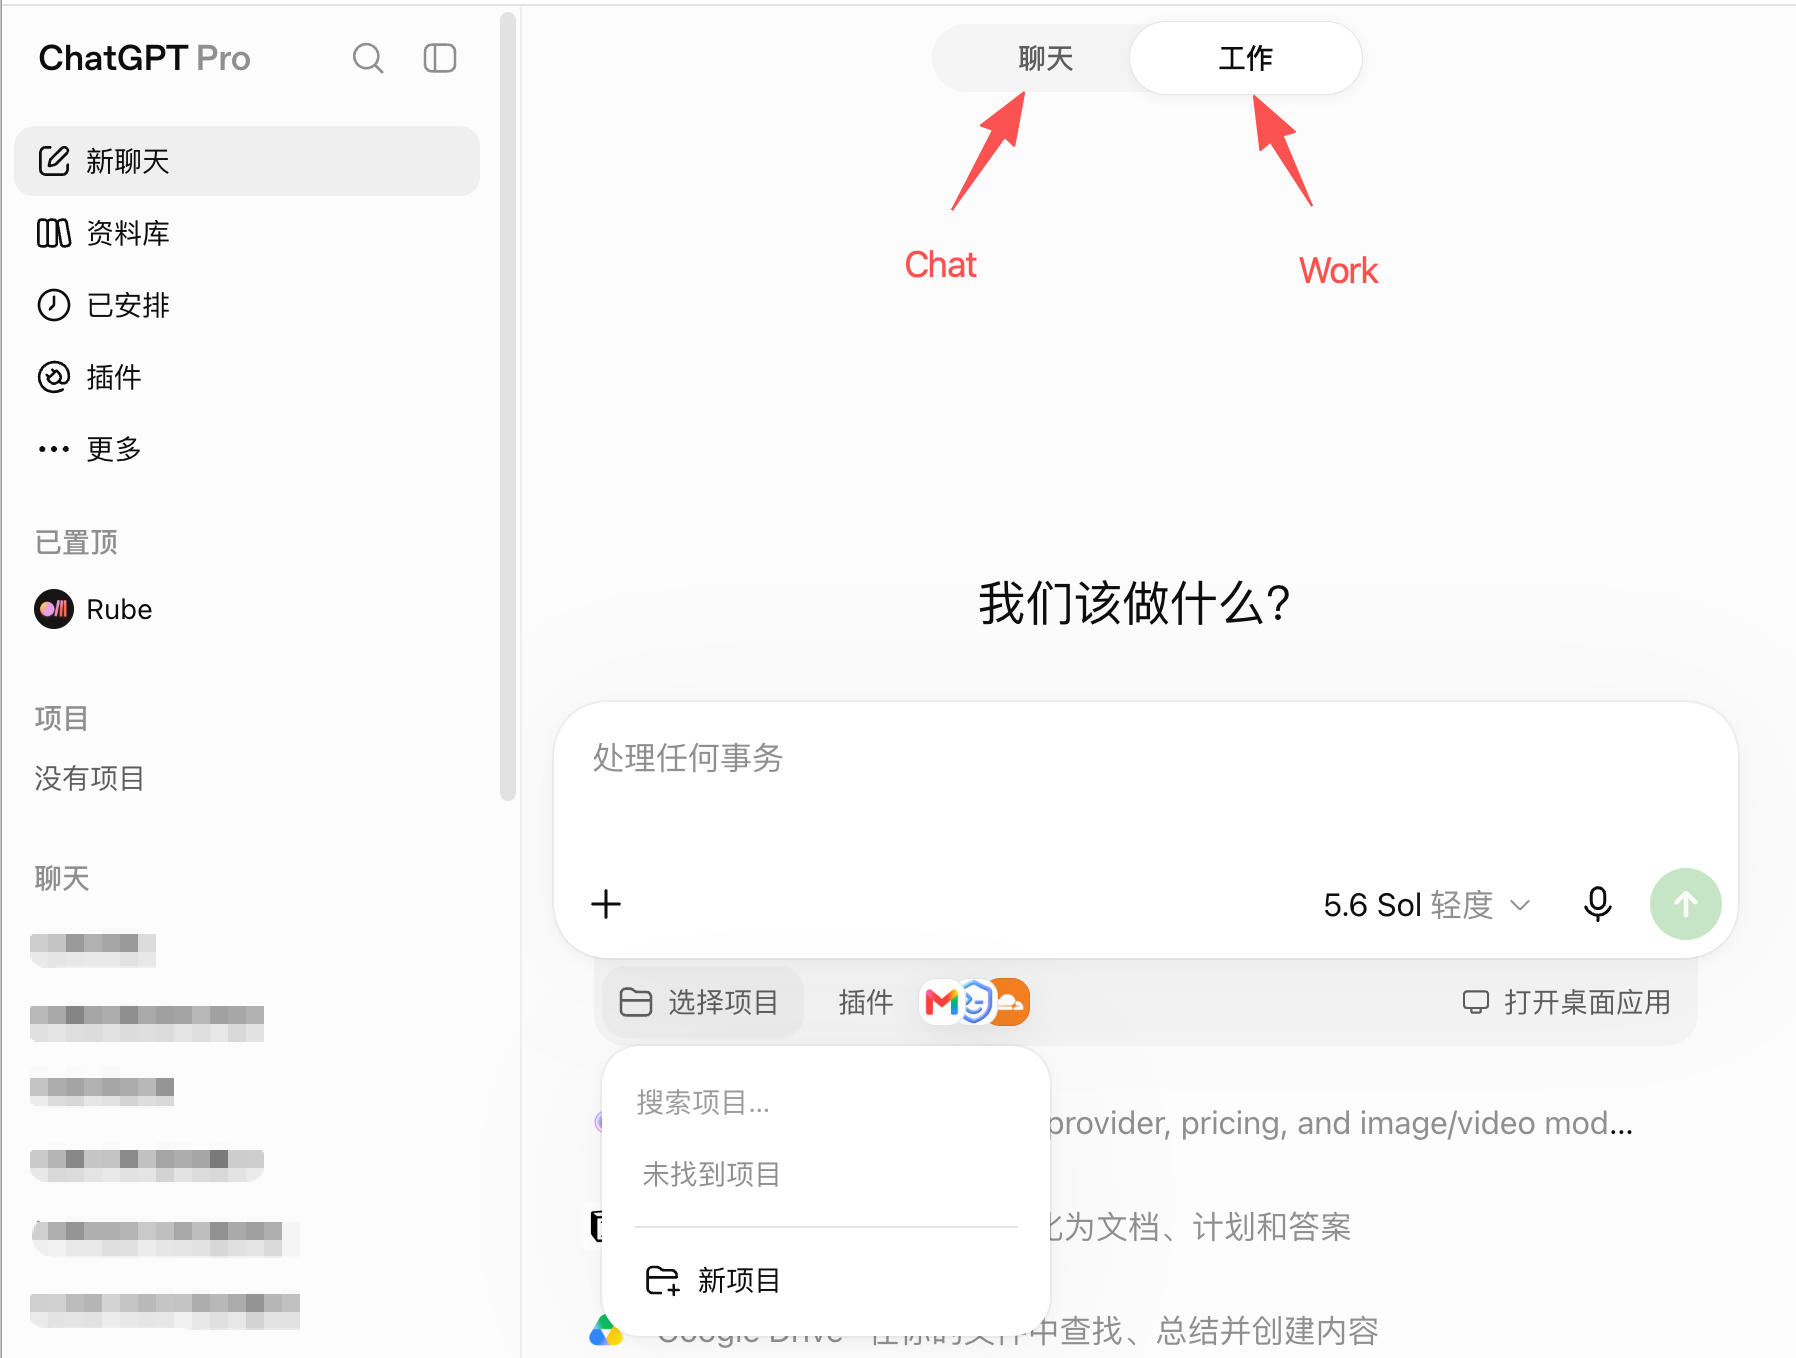Expand the 更多 sidebar entry
Image resolution: width=1796 pixels, height=1358 pixels.
(247, 449)
